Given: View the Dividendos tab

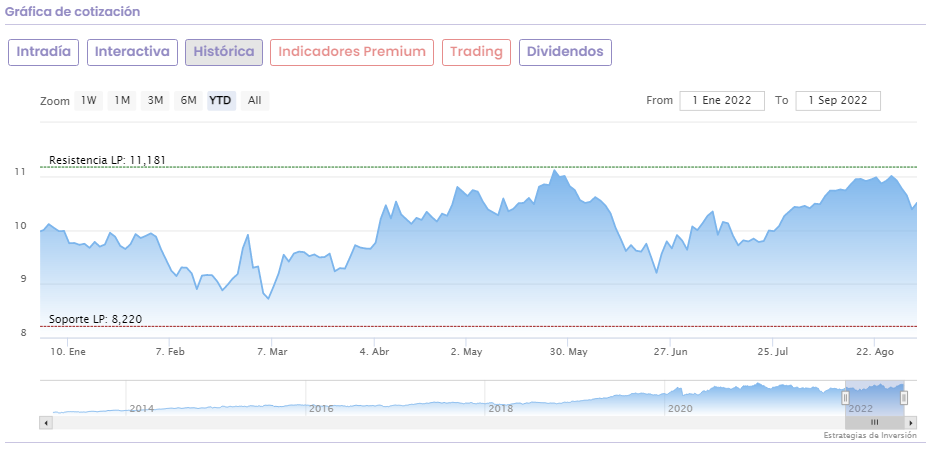Looking at the screenshot, I should [565, 52].
